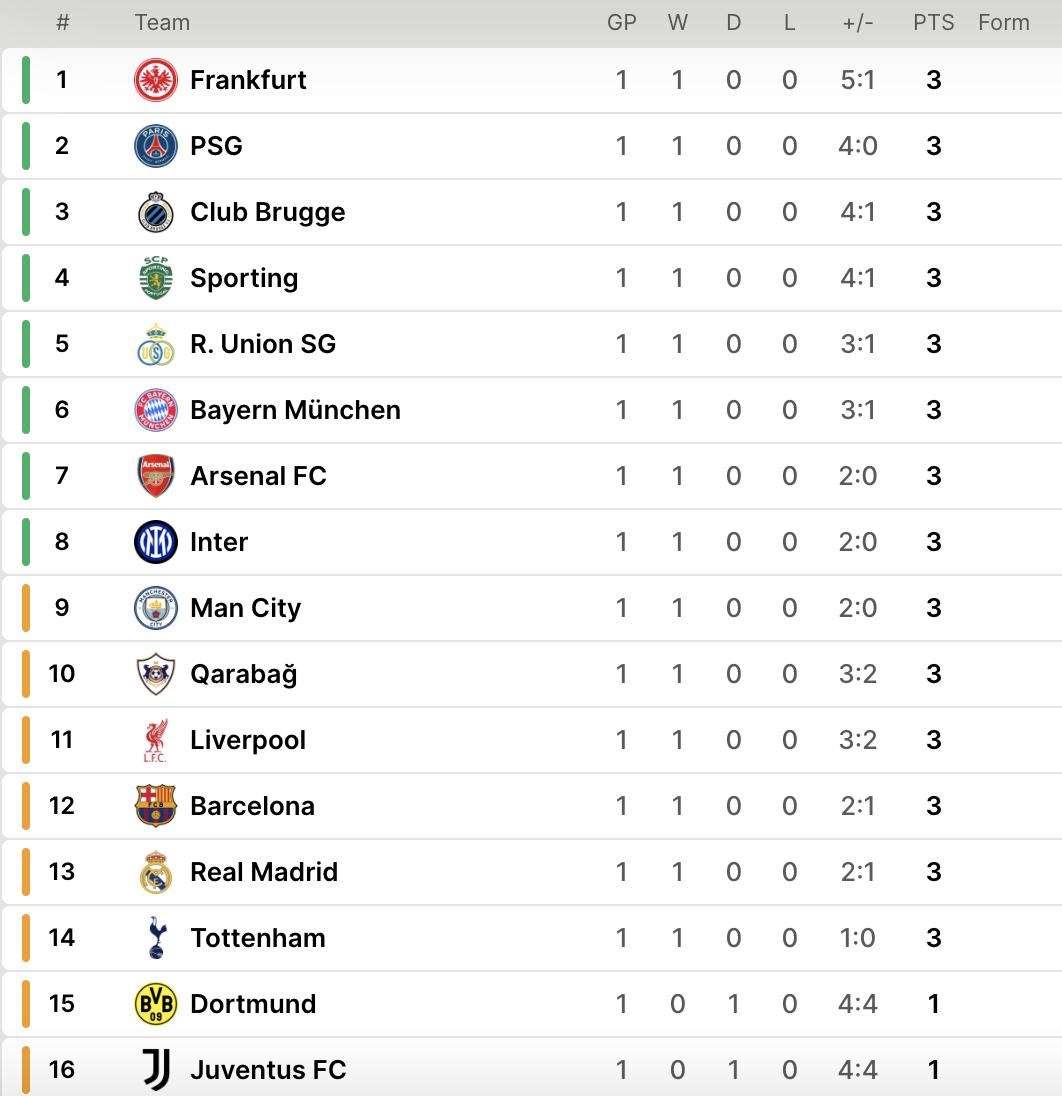
Task: Click the Frankfurt eagle crest
Action: (155, 80)
